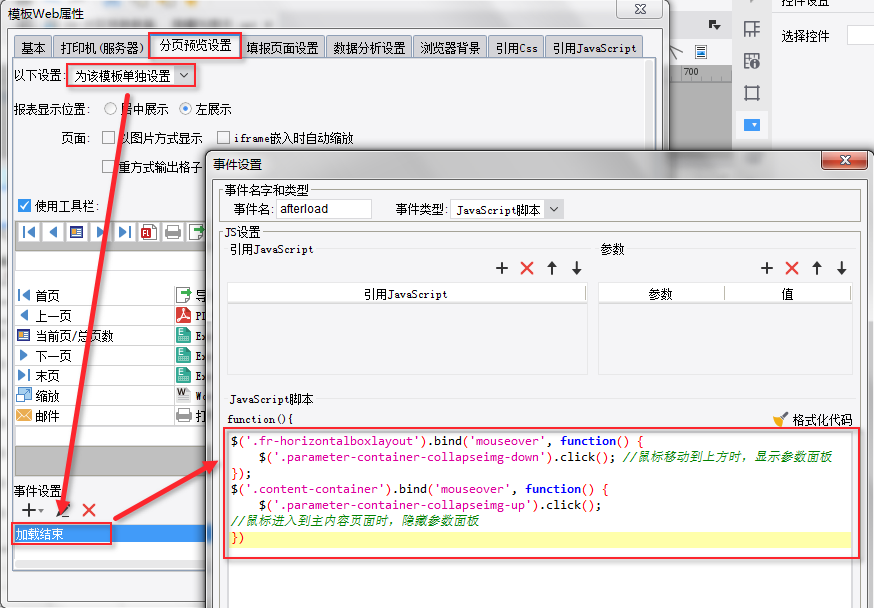Close the 事件设置 dialog
874x608 pixels.
[x=844, y=160]
